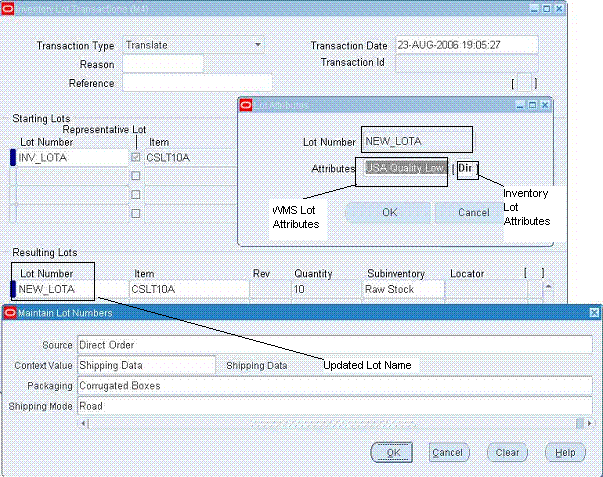
Task: Click the Clear button
Action: tap(507, 452)
